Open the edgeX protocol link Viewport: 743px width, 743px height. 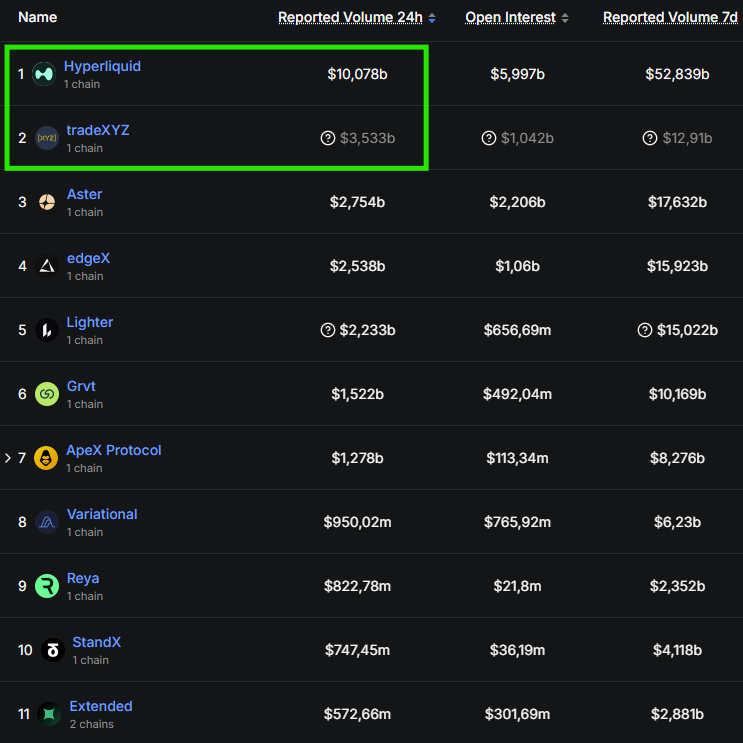tap(89, 258)
